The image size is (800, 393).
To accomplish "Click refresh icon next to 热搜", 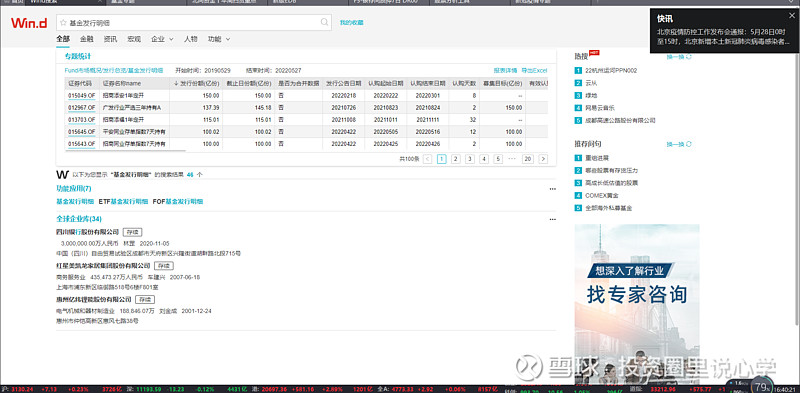I will [689, 57].
